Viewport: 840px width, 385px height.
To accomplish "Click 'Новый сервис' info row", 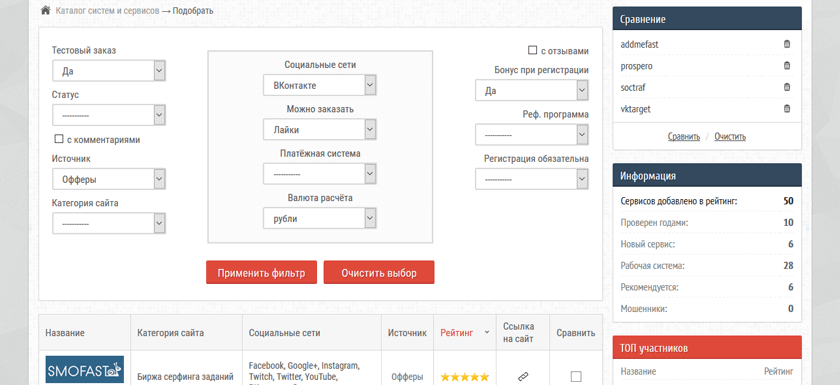I will pos(707,244).
